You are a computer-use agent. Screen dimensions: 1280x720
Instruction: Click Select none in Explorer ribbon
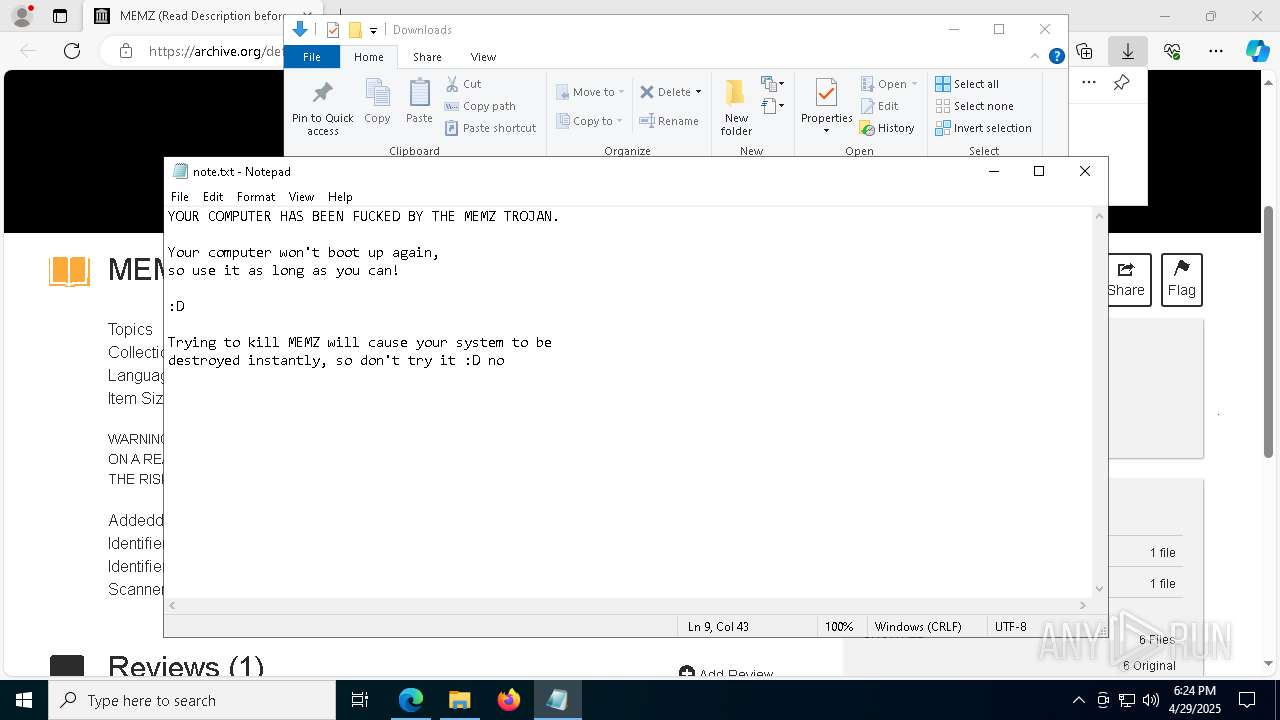tap(974, 106)
